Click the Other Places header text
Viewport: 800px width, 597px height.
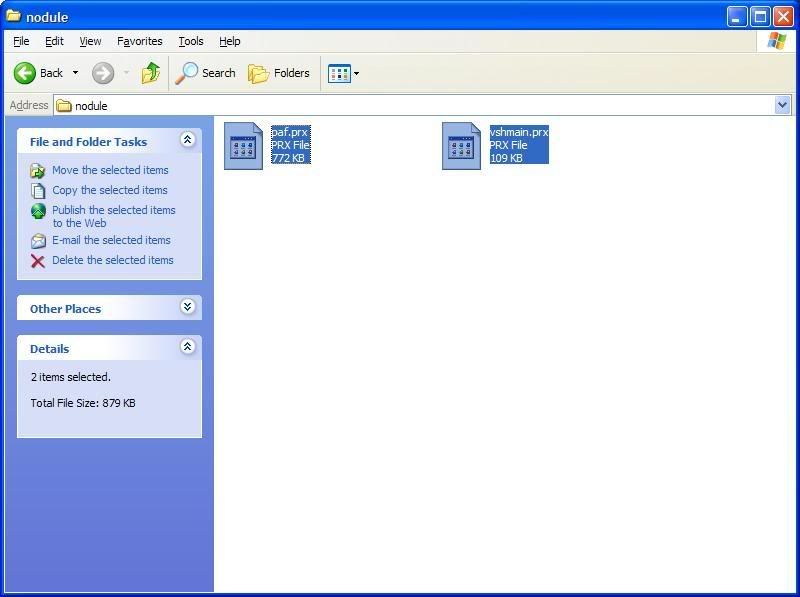click(65, 309)
